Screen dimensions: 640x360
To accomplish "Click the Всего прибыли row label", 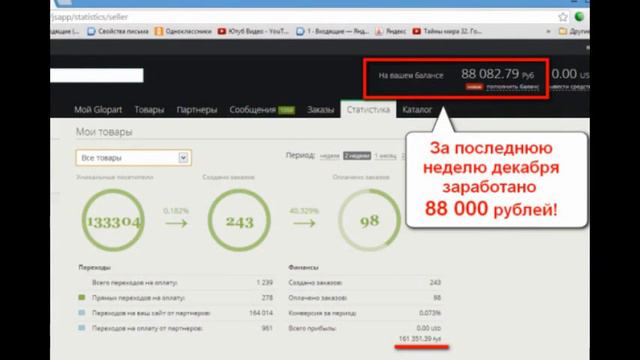I will pyautogui.click(x=312, y=328).
